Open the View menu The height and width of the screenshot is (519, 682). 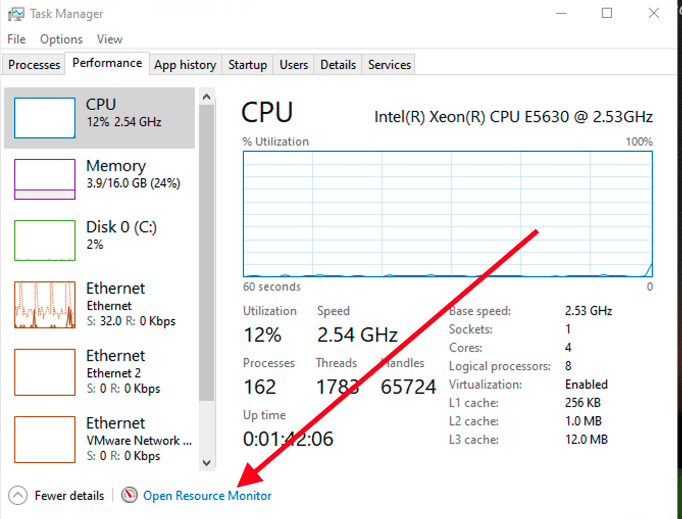(x=110, y=39)
